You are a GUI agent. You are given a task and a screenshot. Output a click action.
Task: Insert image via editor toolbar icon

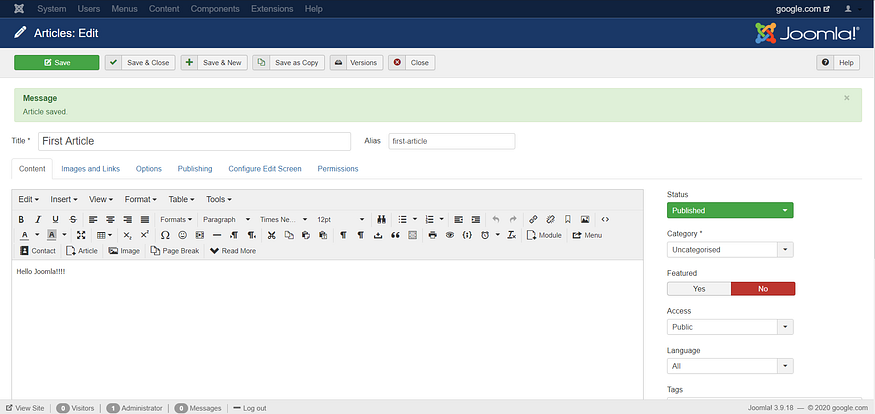[585, 219]
